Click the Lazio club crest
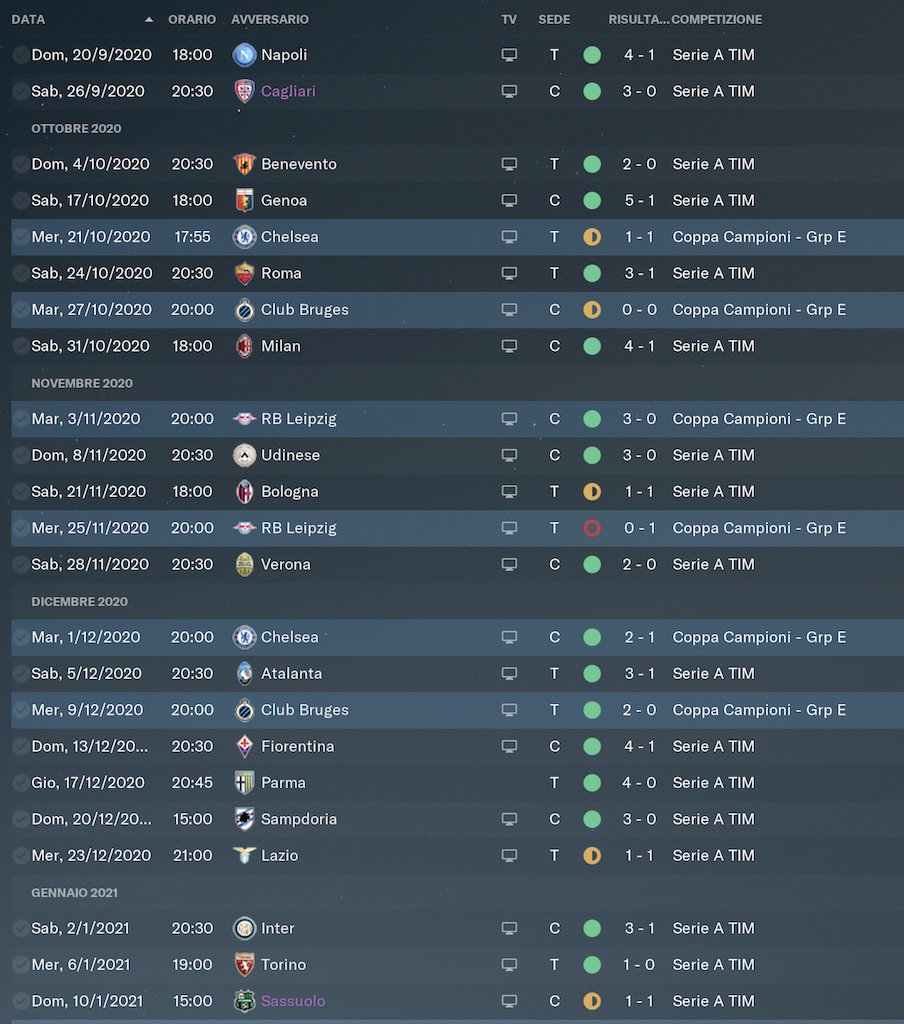 (x=244, y=855)
